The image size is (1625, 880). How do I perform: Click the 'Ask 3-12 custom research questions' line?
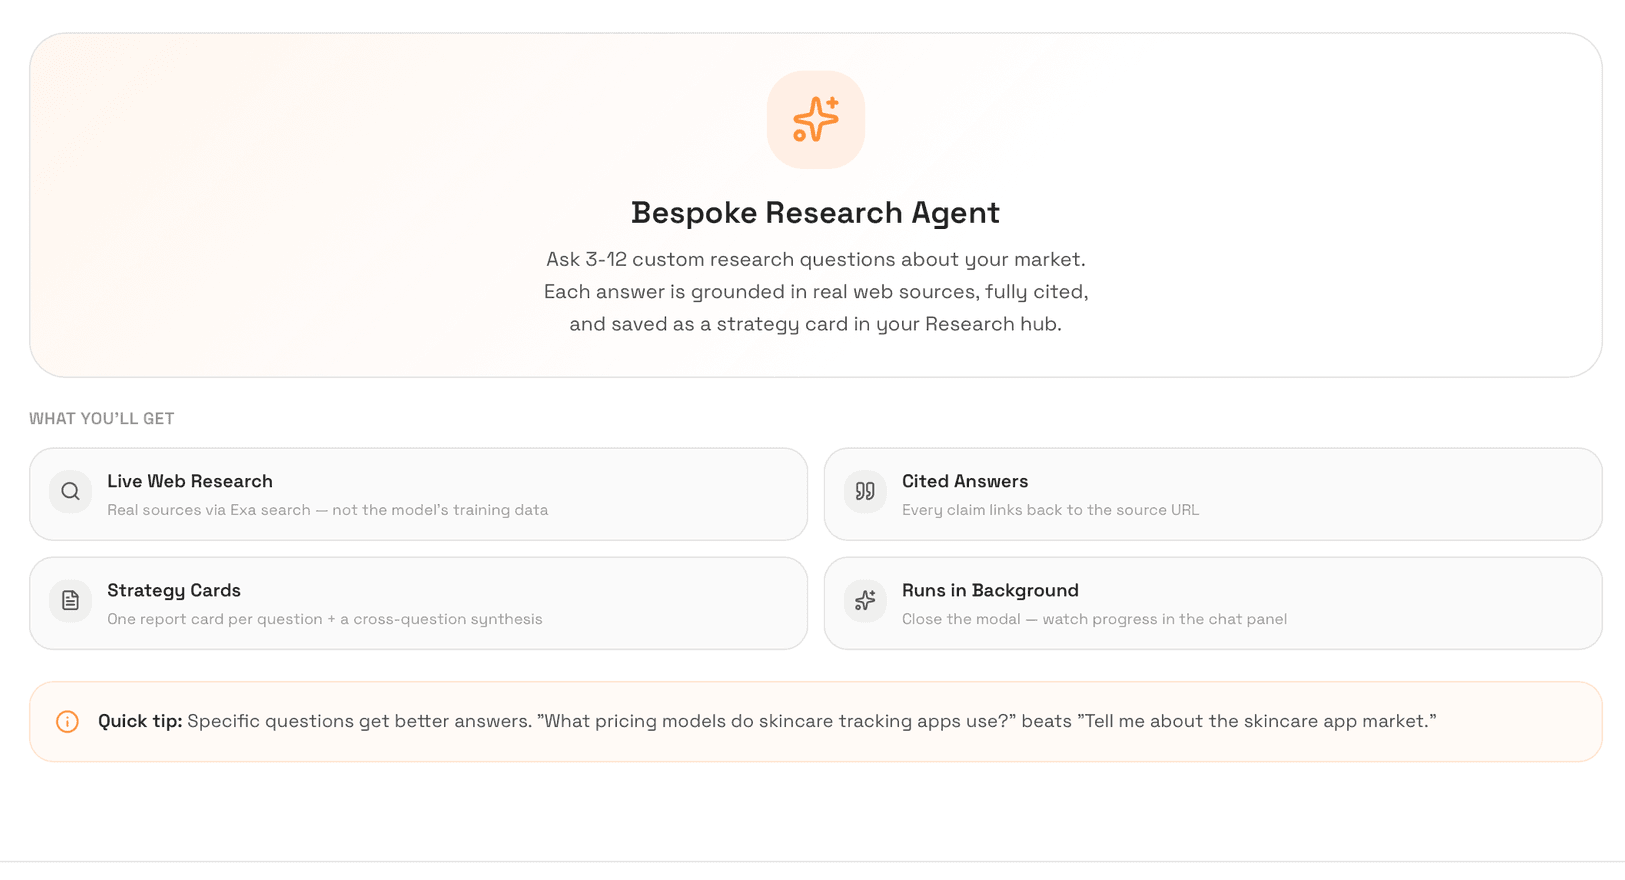[x=815, y=259]
